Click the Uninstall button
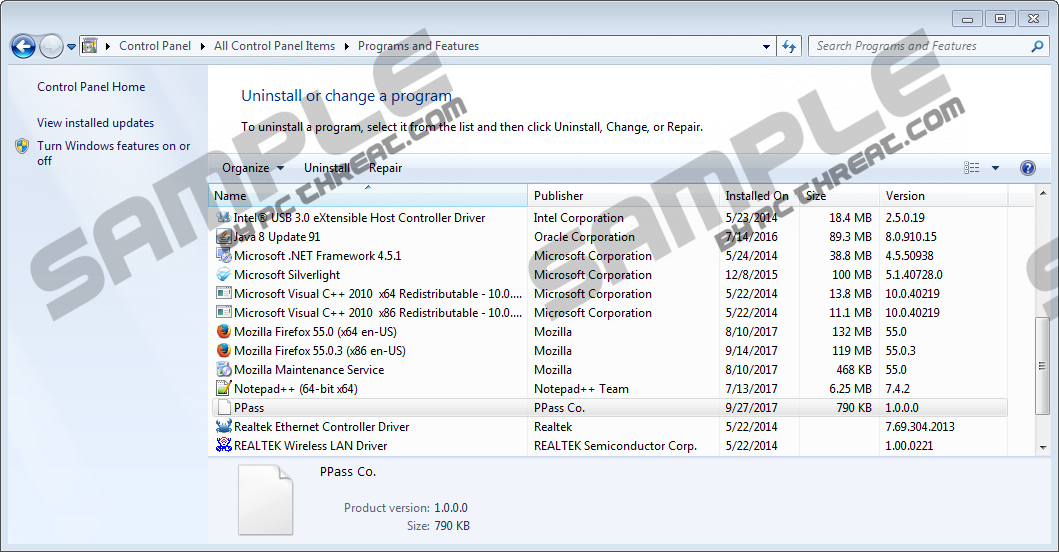The width and height of the screenshot is (1059, 552). 326,168
